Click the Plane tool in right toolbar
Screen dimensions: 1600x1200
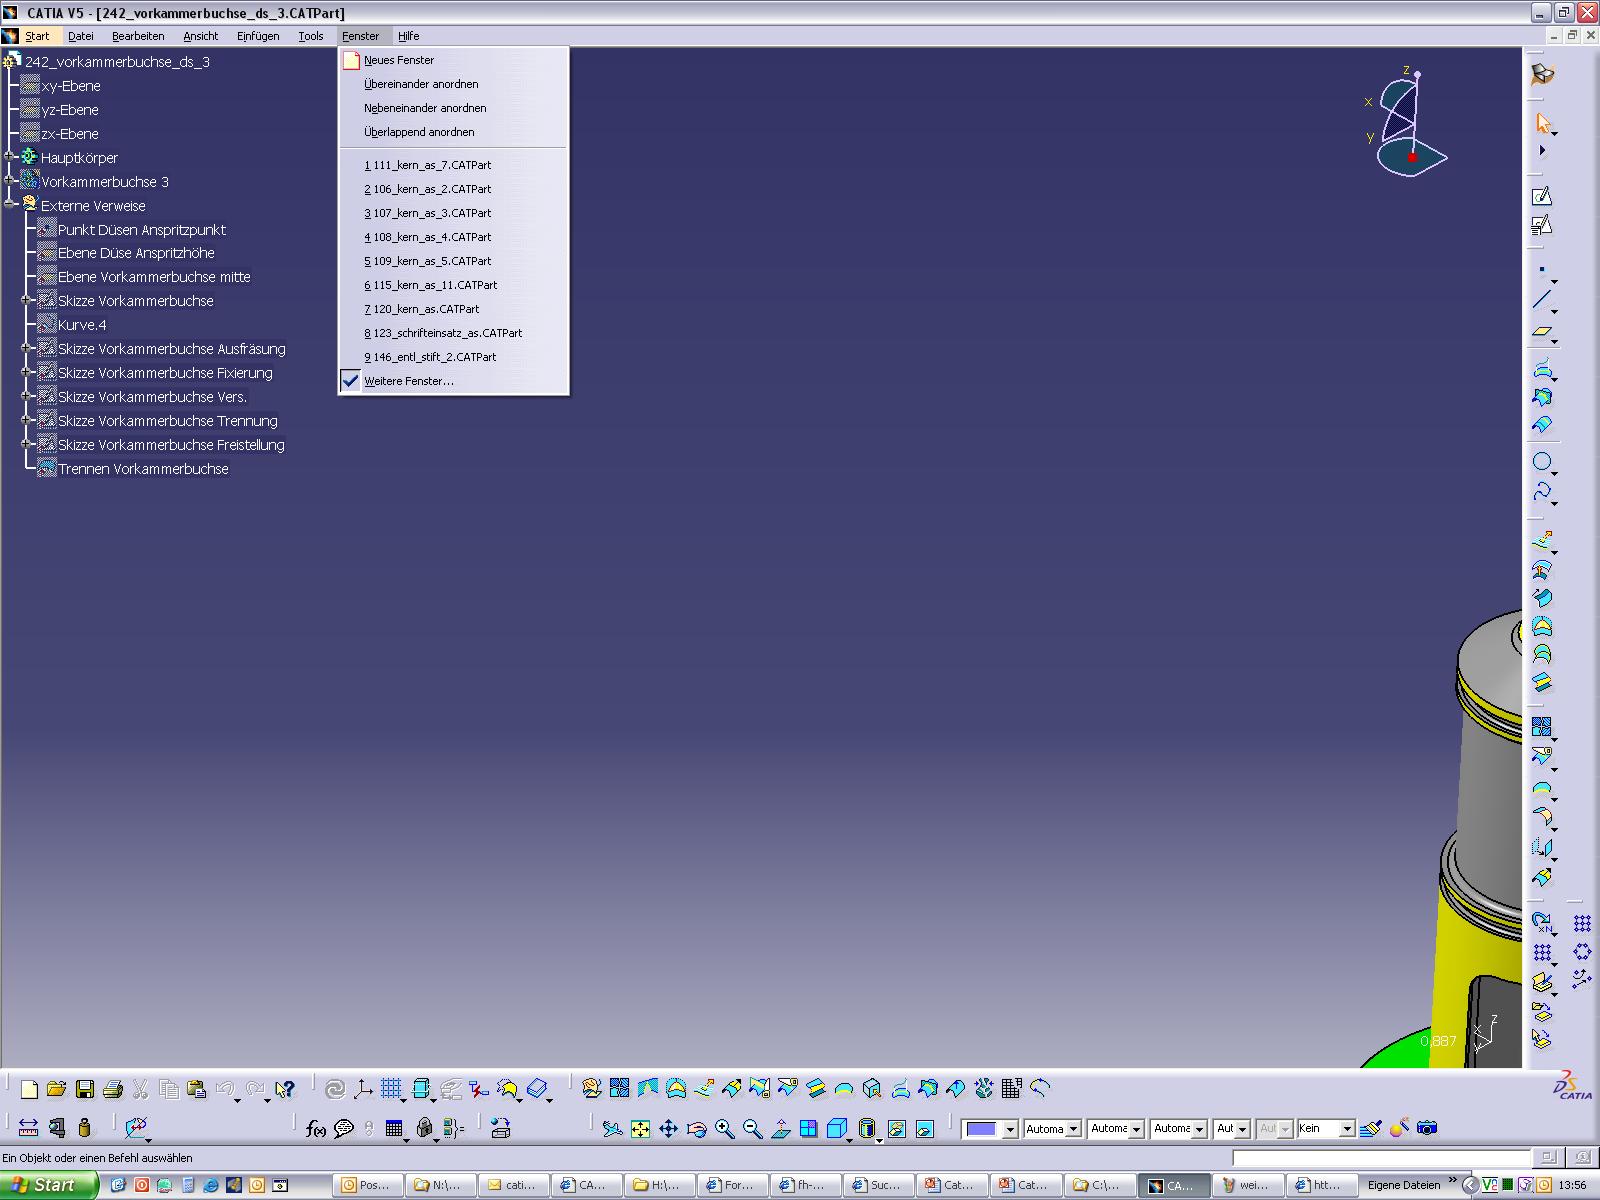(1542, 332)
